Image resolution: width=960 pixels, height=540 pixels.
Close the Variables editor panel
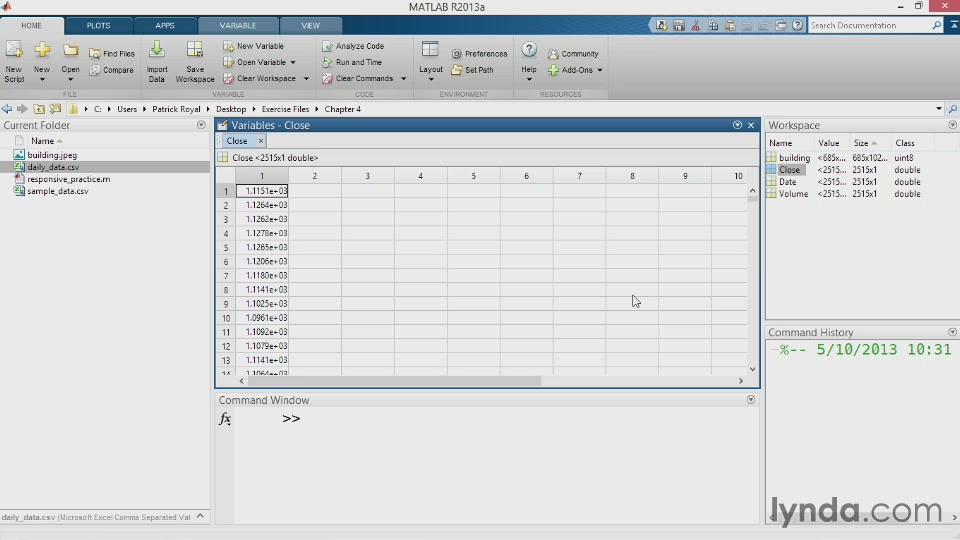pyautogui.click(x=751, y=125)
